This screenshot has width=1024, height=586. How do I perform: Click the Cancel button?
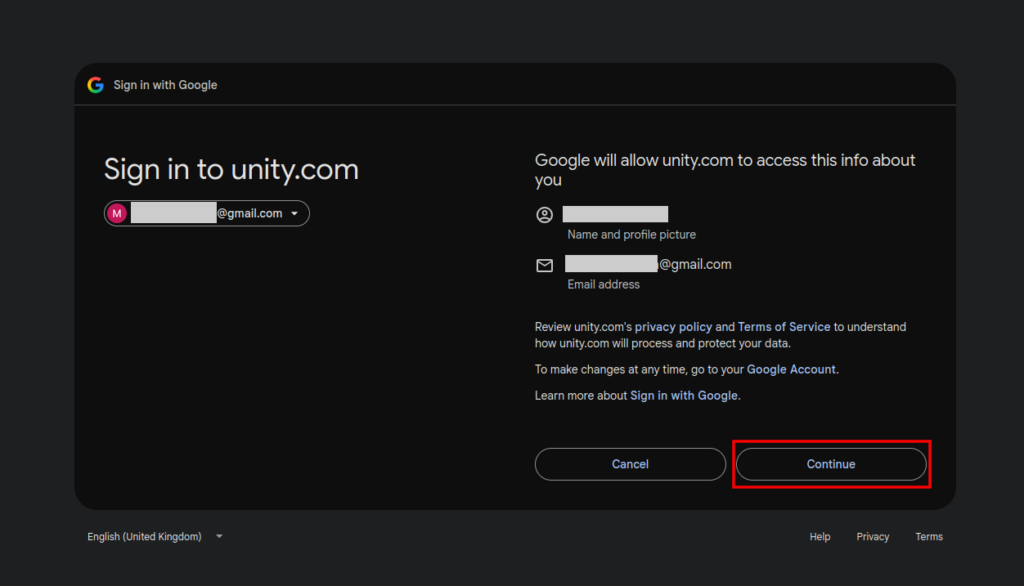pyautogui.click(x=630, y=464)
